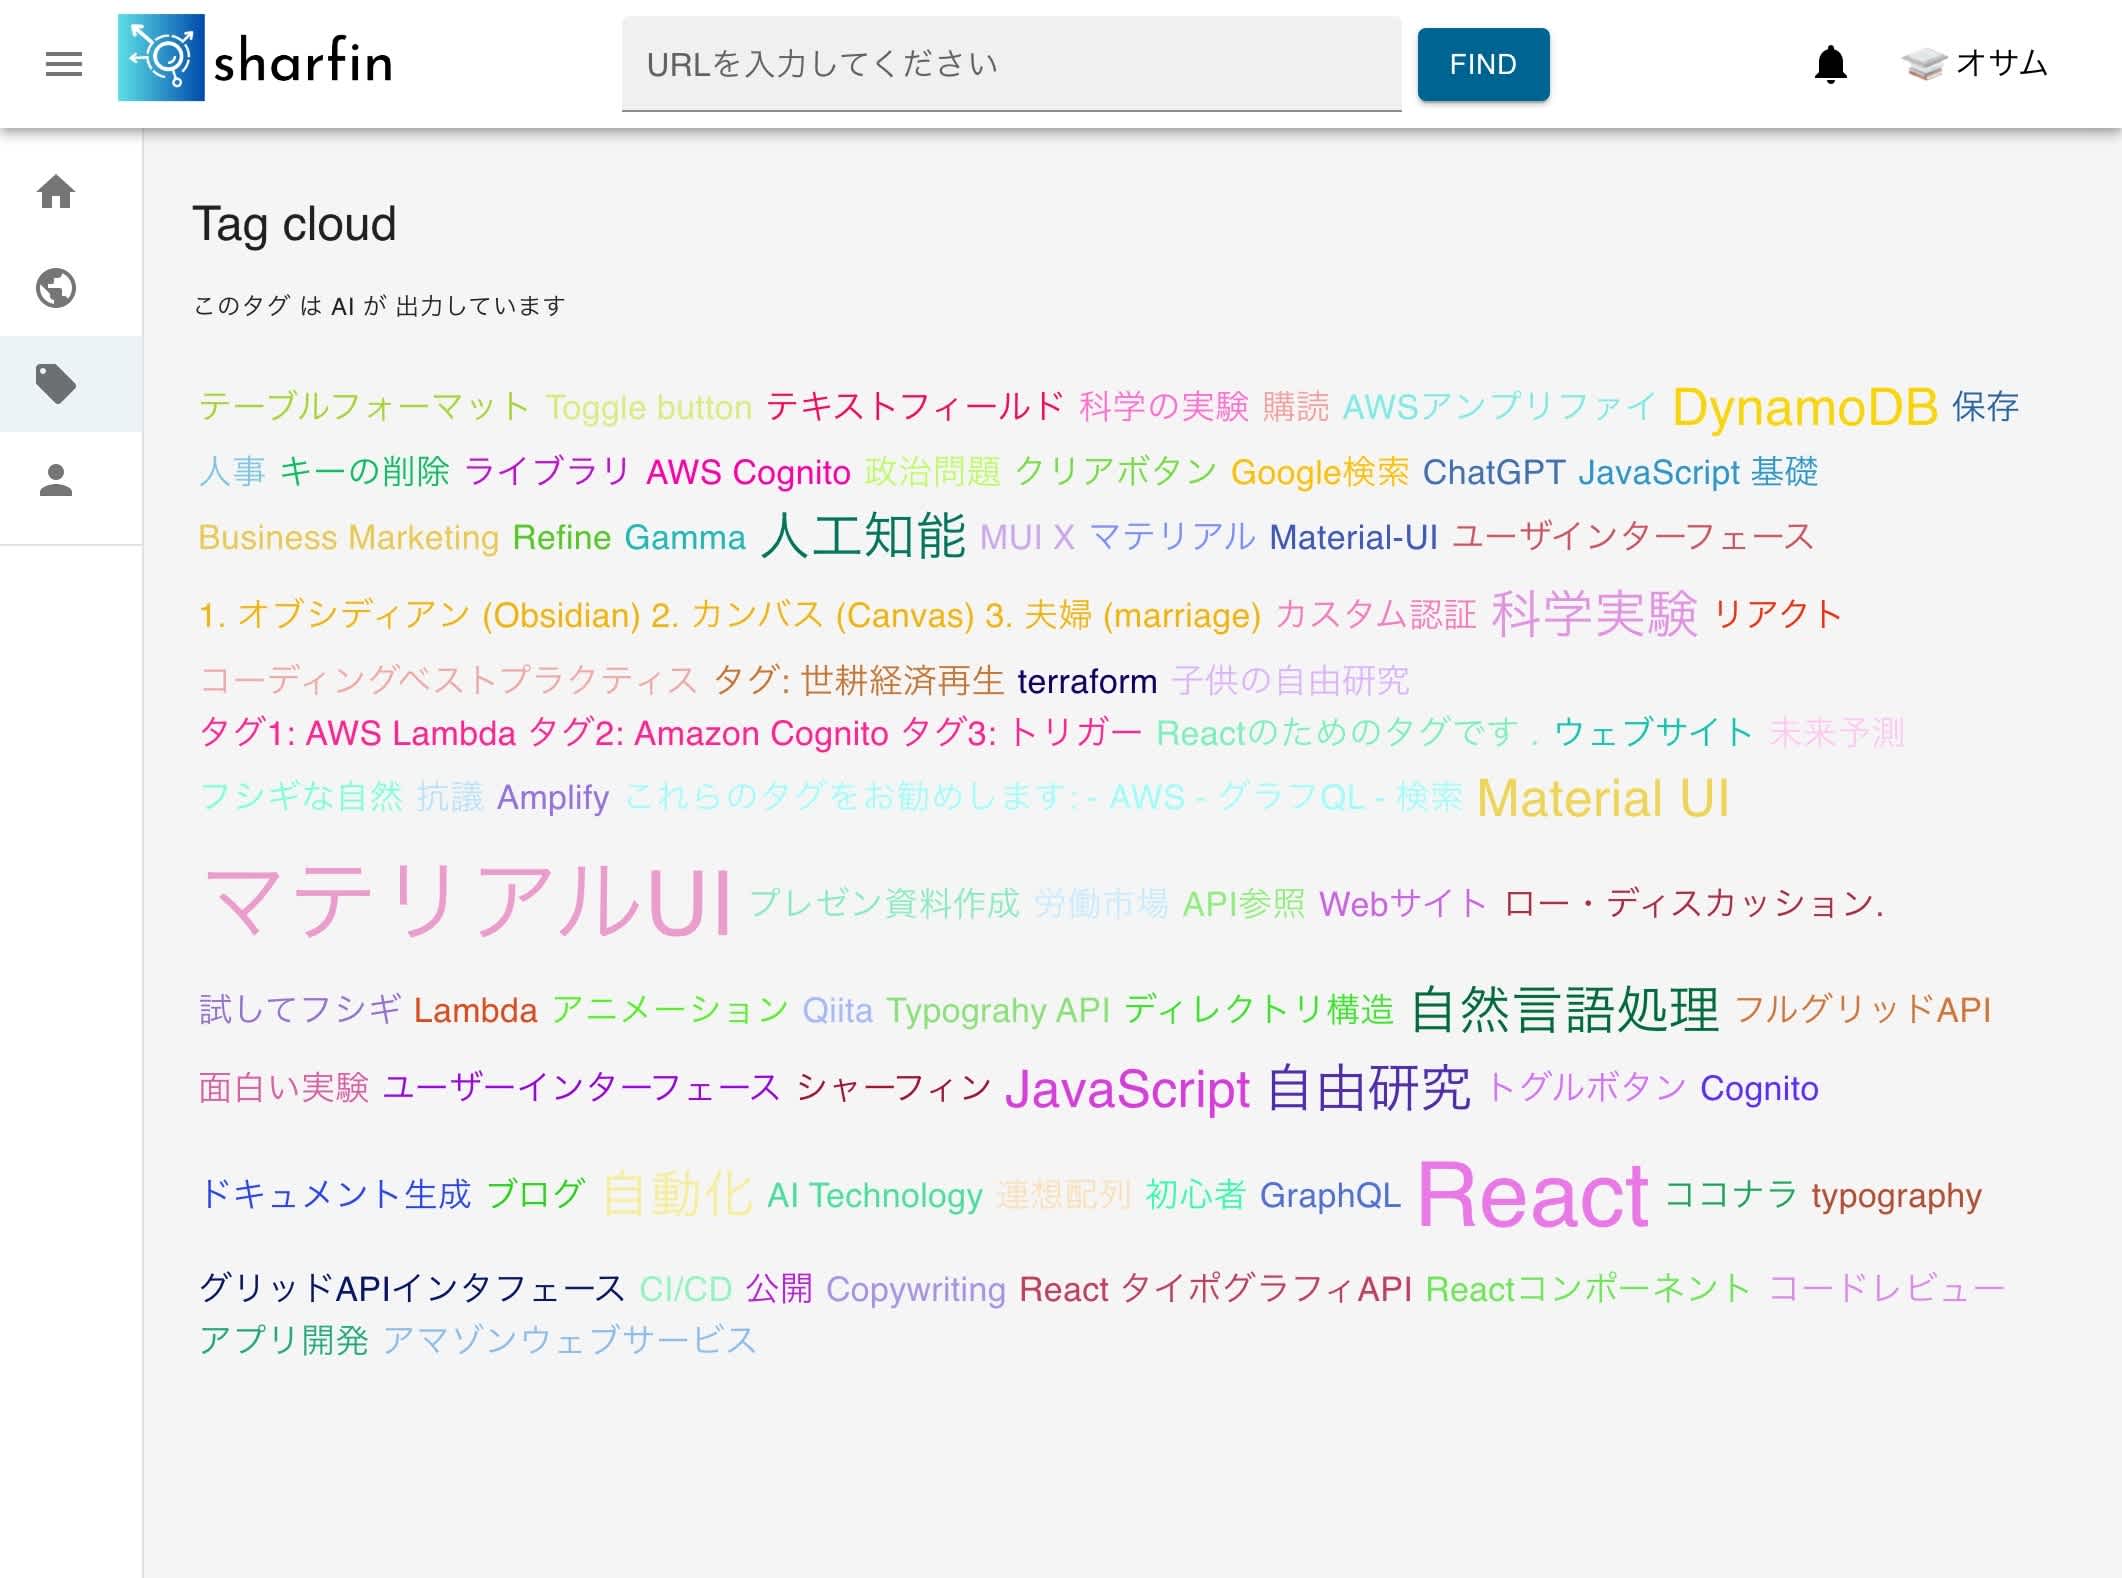Select the globe icon in the sidebar
The width and height of the screenshot is (2122, 1578).
click(56, 287)
